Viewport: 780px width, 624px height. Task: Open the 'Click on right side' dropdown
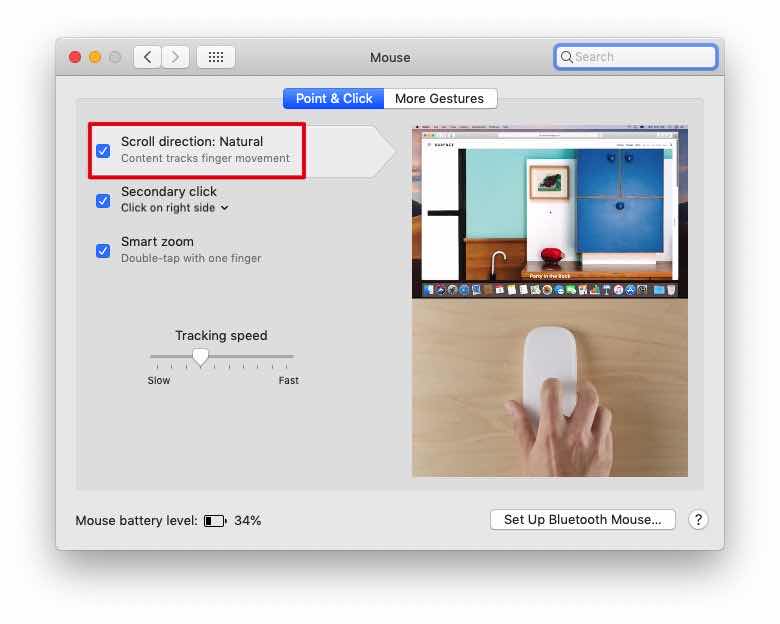(175, 208)
